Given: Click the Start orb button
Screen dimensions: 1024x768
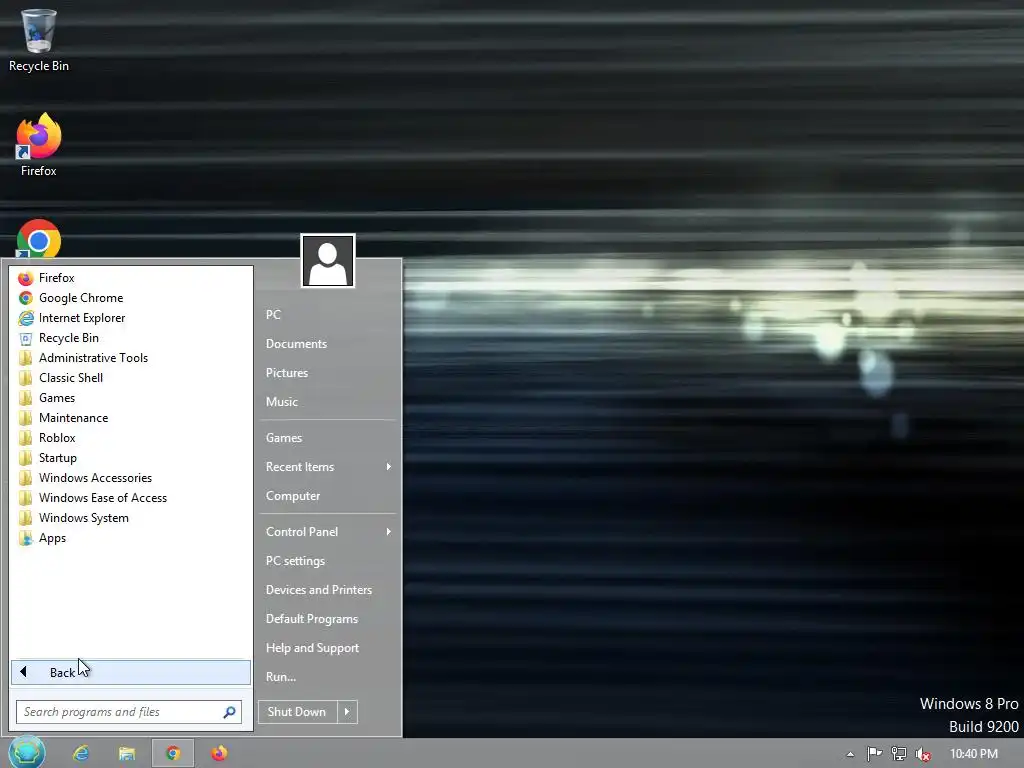Looking at the screenshot, I should pos(27,752).
